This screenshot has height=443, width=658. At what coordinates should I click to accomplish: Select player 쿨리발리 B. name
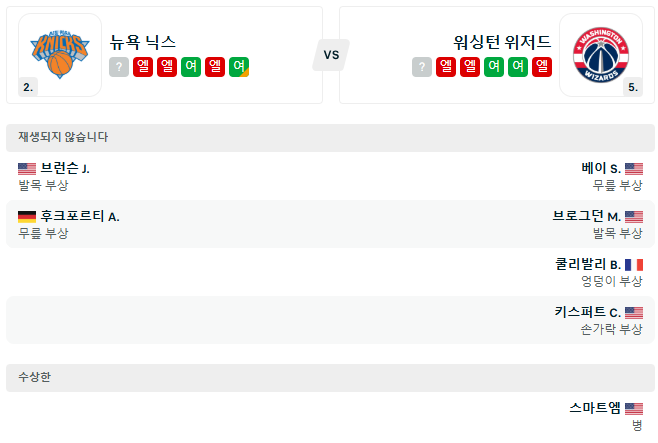coord(588,265)
